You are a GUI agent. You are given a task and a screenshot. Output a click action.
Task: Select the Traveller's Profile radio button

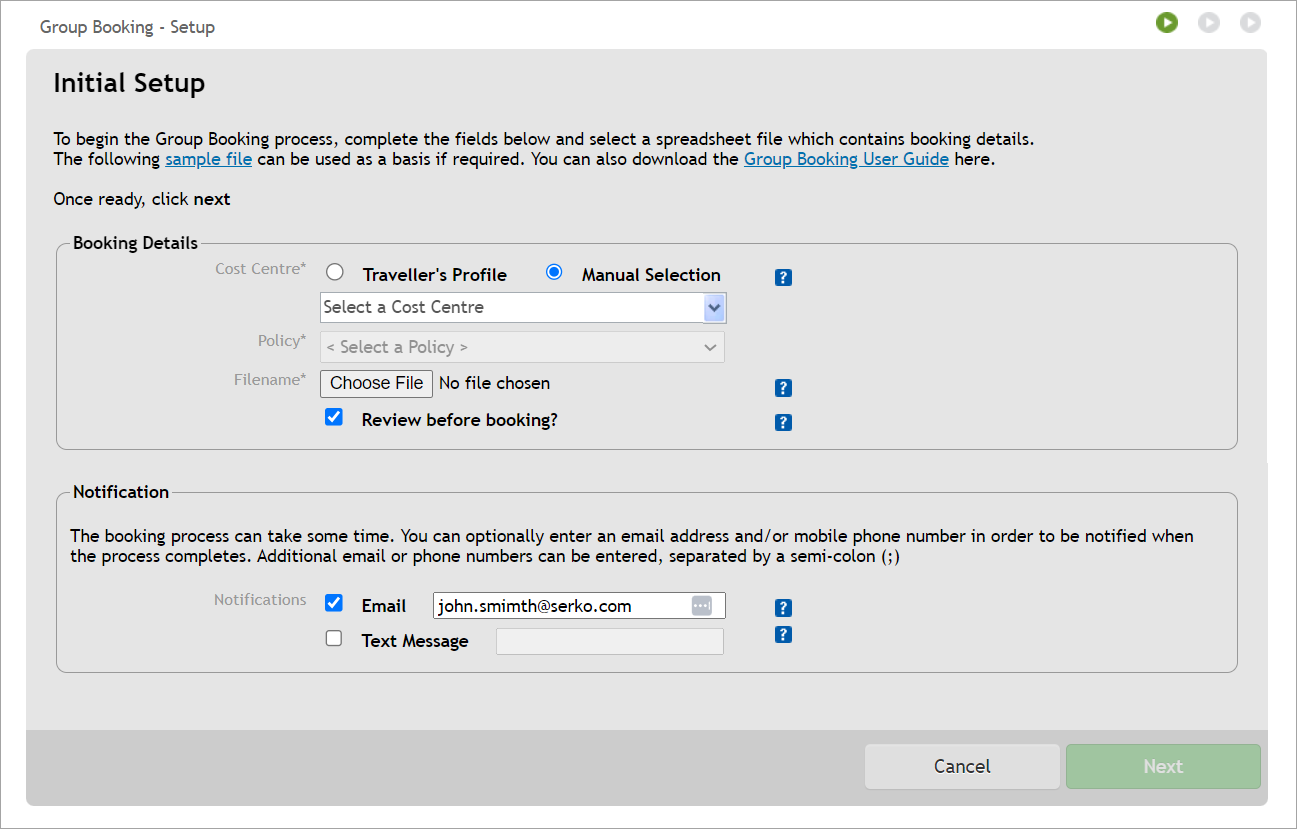tap(334, 271)
